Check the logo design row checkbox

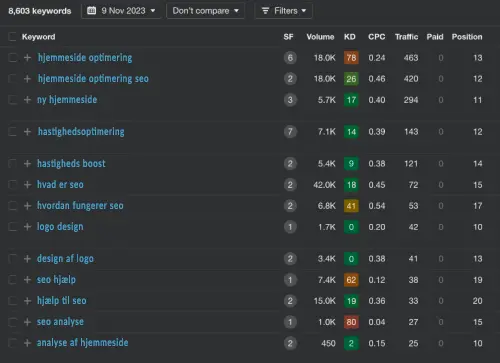pyautogui.click(x=12, y=227)
